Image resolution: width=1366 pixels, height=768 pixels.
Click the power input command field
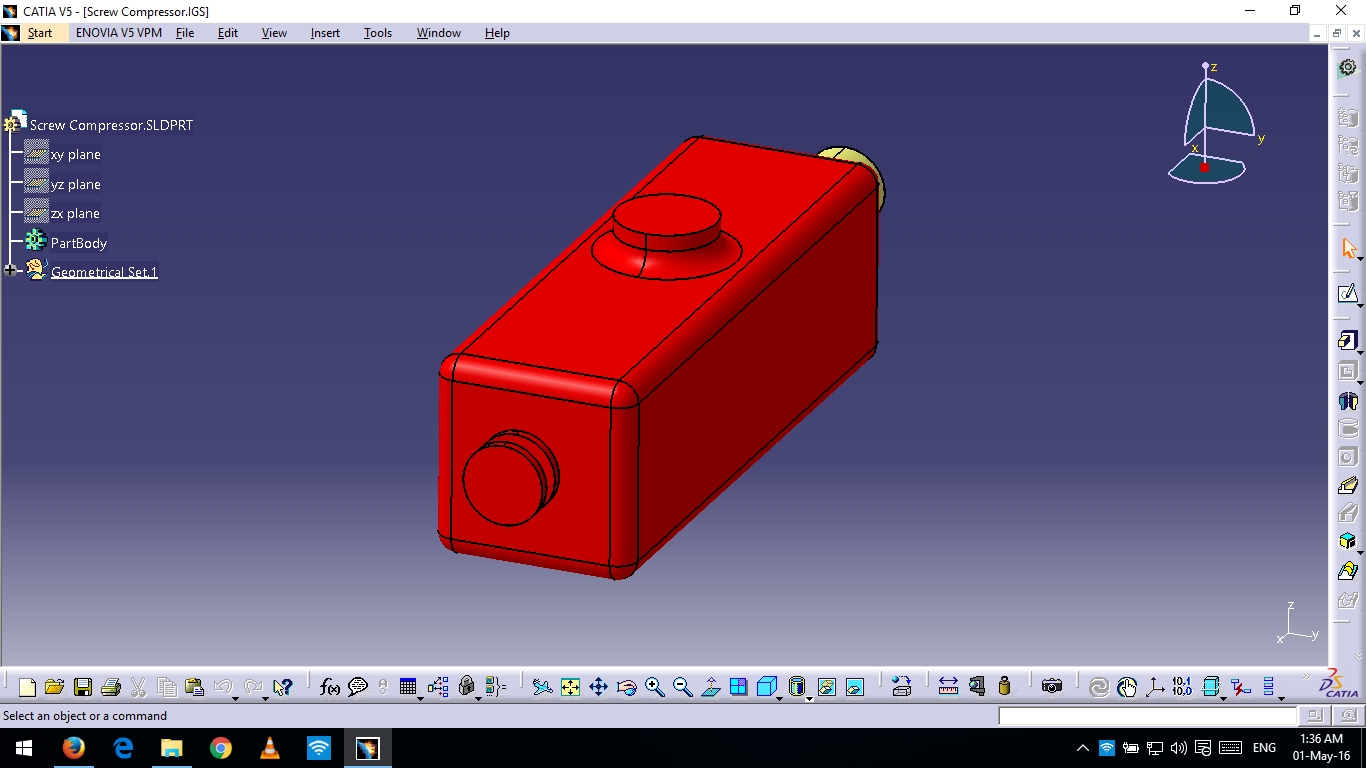point(1147,716)
